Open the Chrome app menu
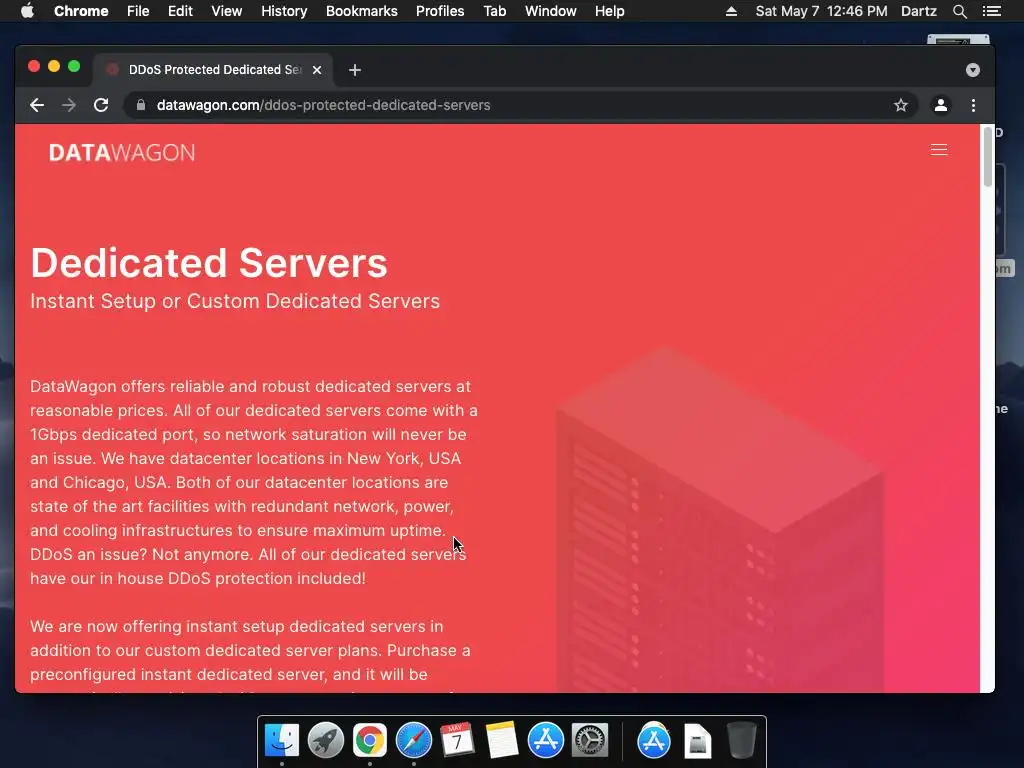This screenshot has height=768, width=1024. coord(81,11)
